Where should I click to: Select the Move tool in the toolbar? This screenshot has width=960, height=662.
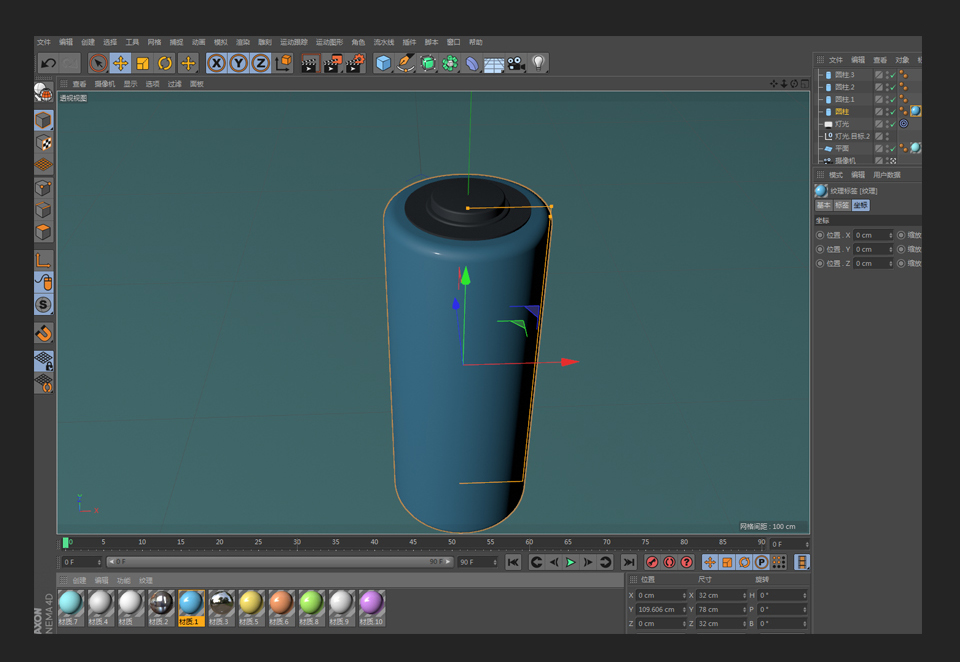118,63
